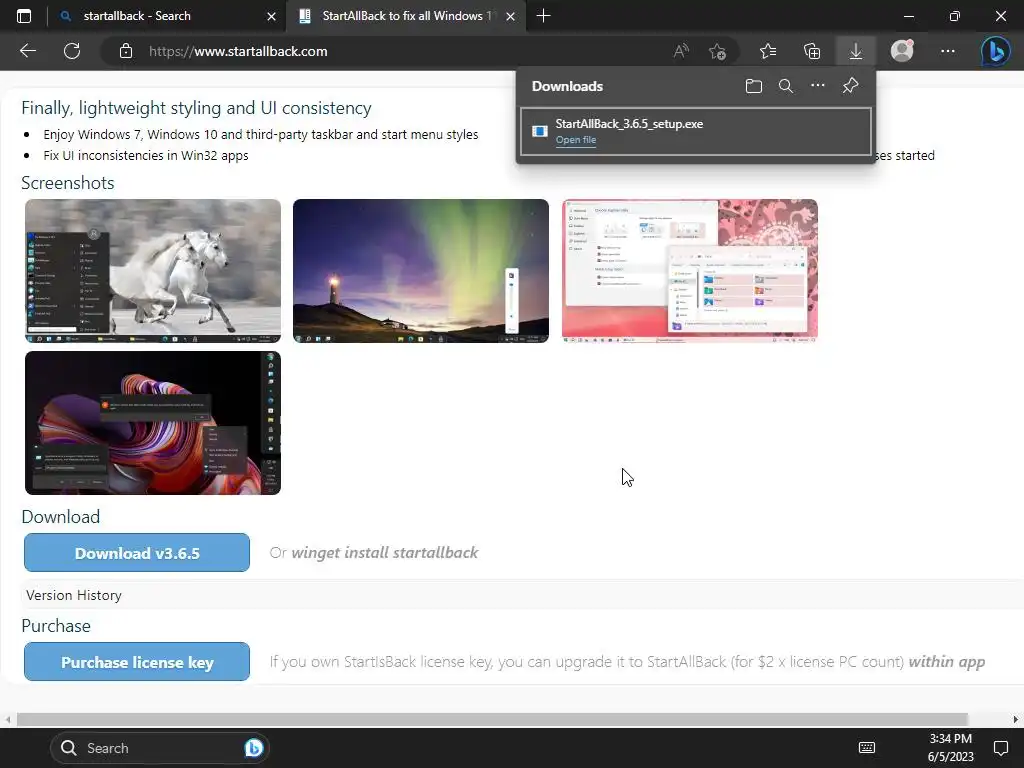The width and height of the screenshot is (1024, 768).
Task: Close the startallback Search tab
Action: [x=271, y=16]
